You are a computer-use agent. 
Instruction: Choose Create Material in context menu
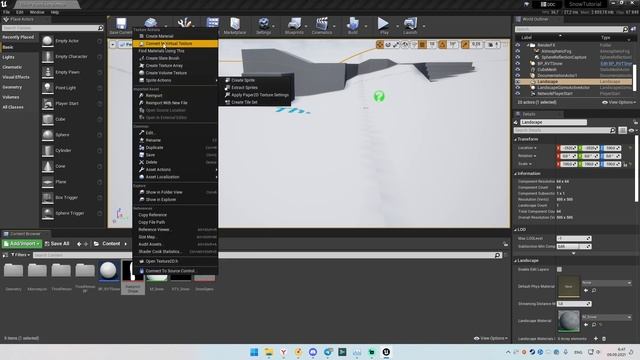[176, 36]
